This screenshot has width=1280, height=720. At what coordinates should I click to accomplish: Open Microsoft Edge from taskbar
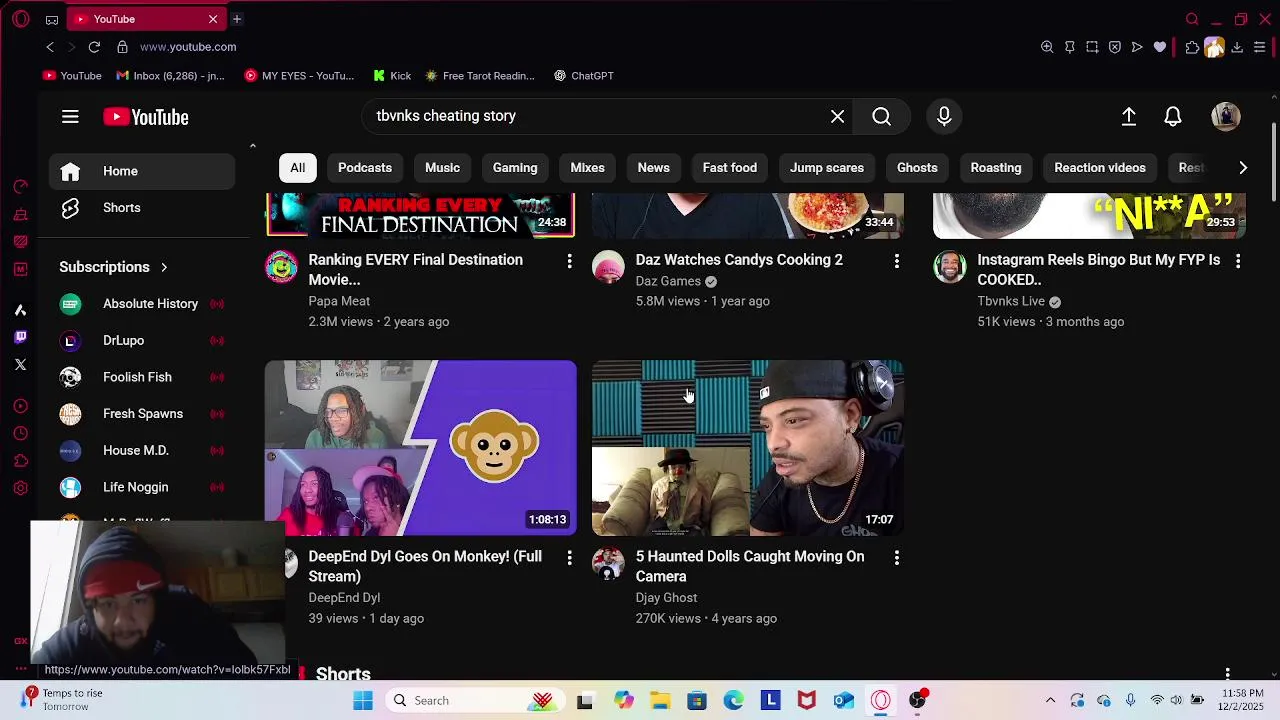click(x=734, y=700)
